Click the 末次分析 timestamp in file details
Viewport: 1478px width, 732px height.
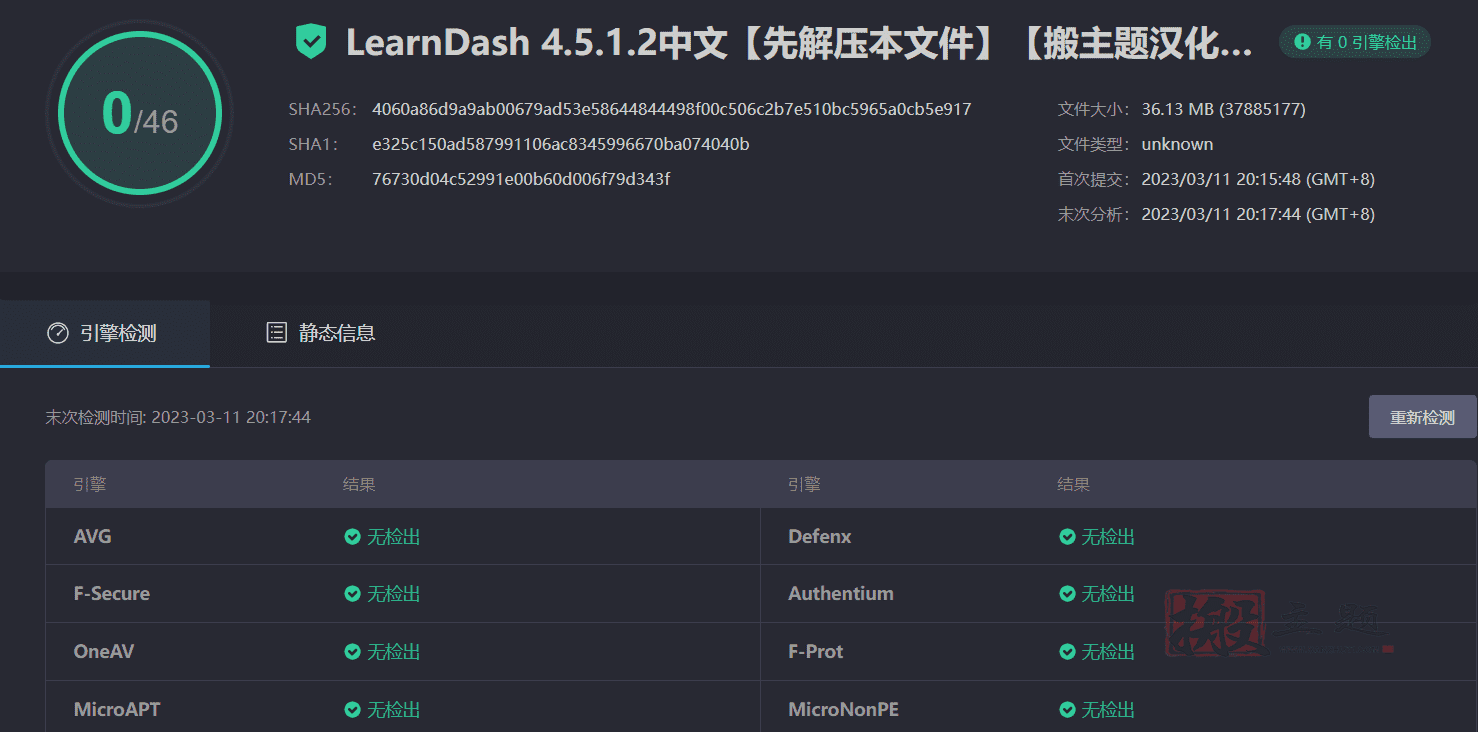(x=1258, y=214)
